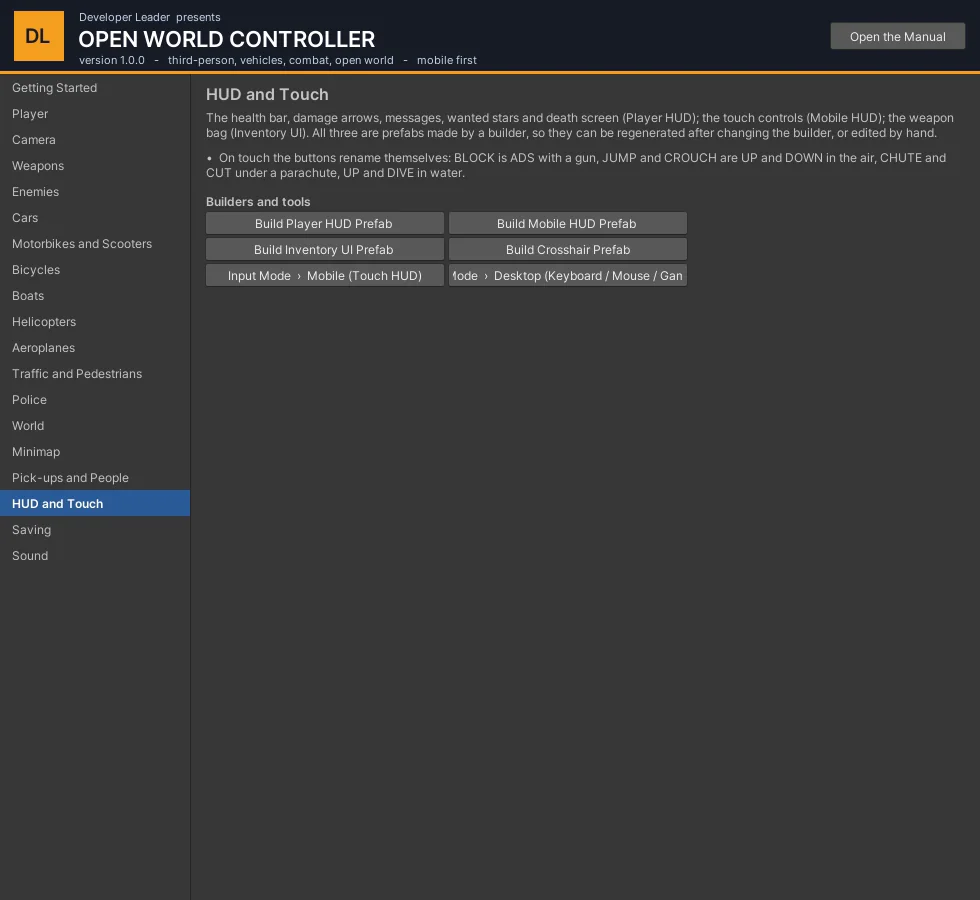980x900 pixels.
Task: Click the orange DL logo icon
Action: [x=39, y=36]
